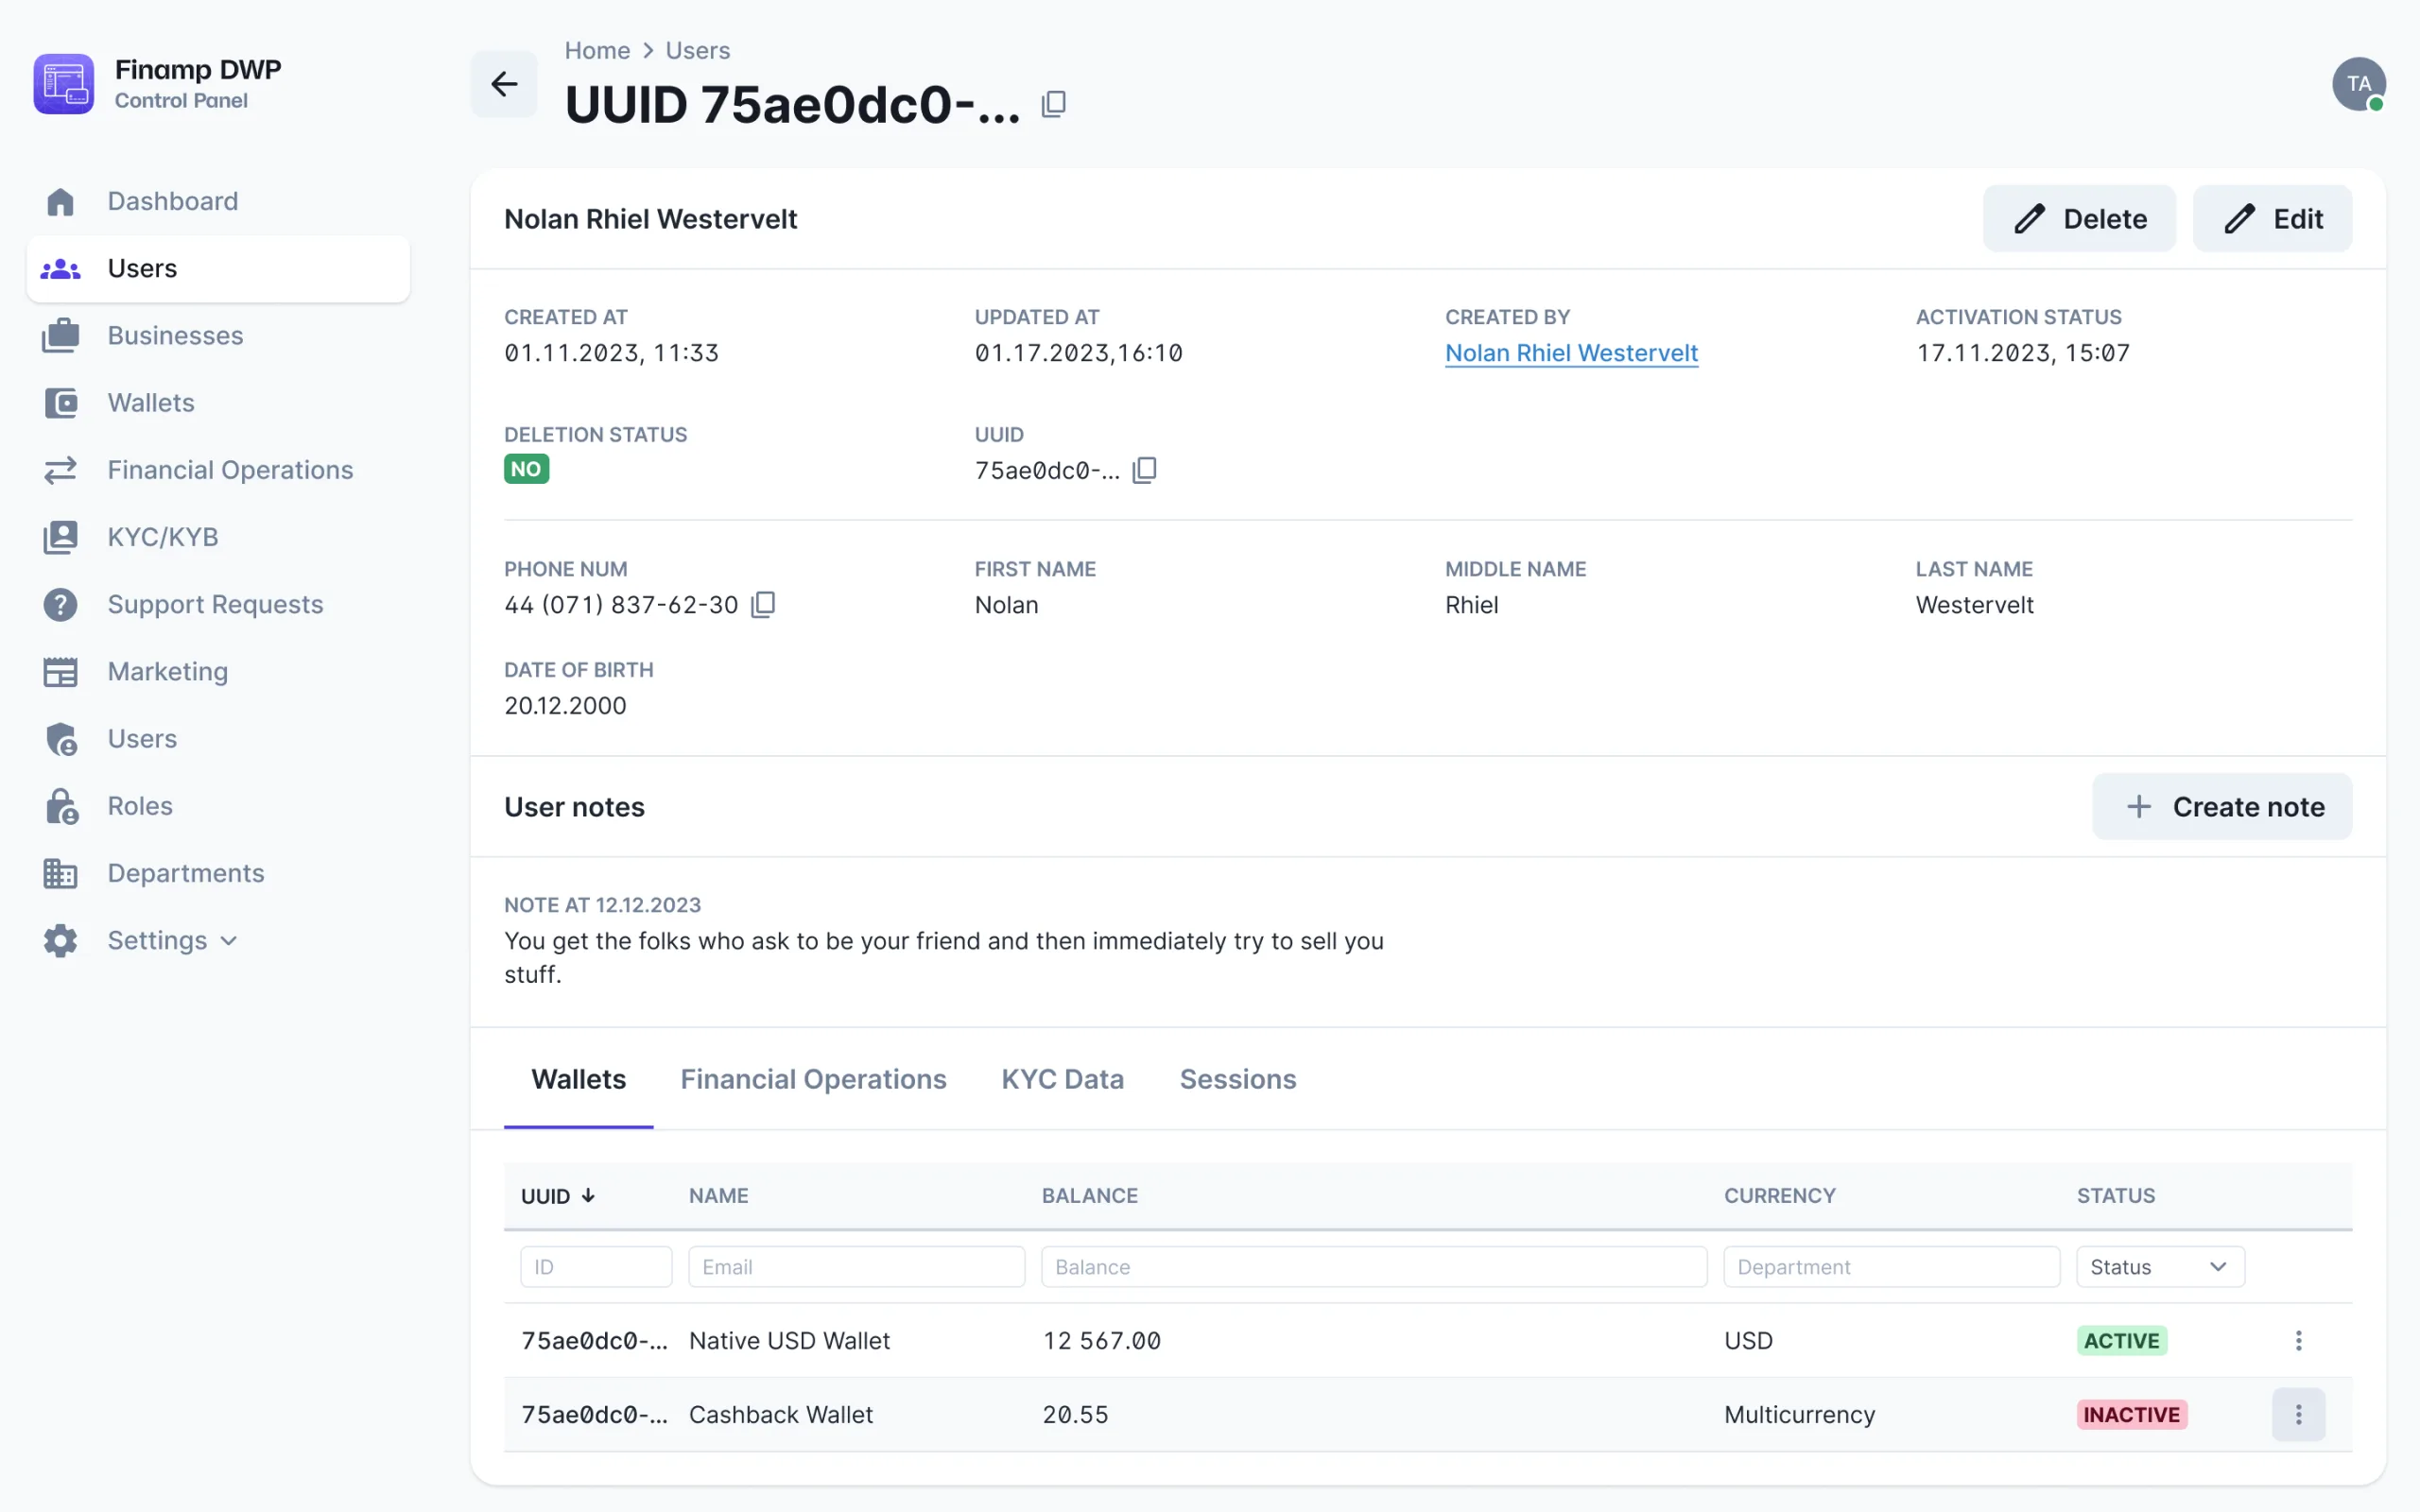Click Create note button
2420x1512 pixels.
coord(2222,806)
